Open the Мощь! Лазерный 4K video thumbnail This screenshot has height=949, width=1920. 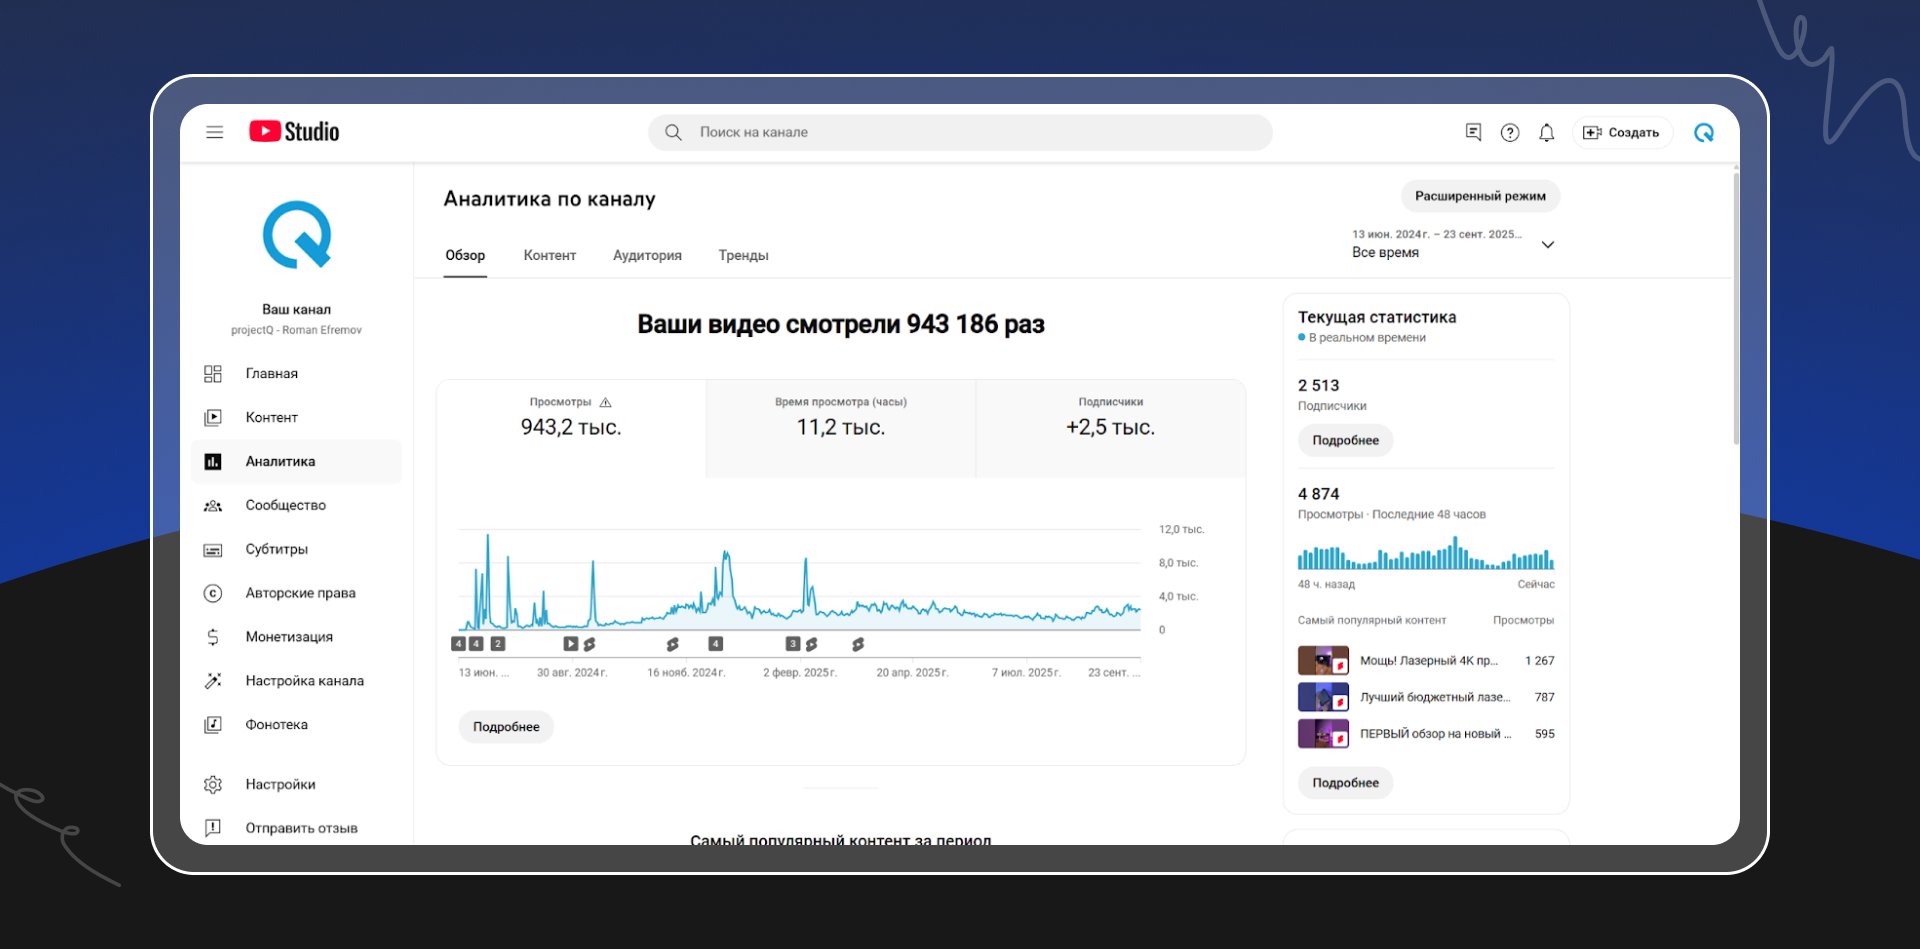(1323, 661)
